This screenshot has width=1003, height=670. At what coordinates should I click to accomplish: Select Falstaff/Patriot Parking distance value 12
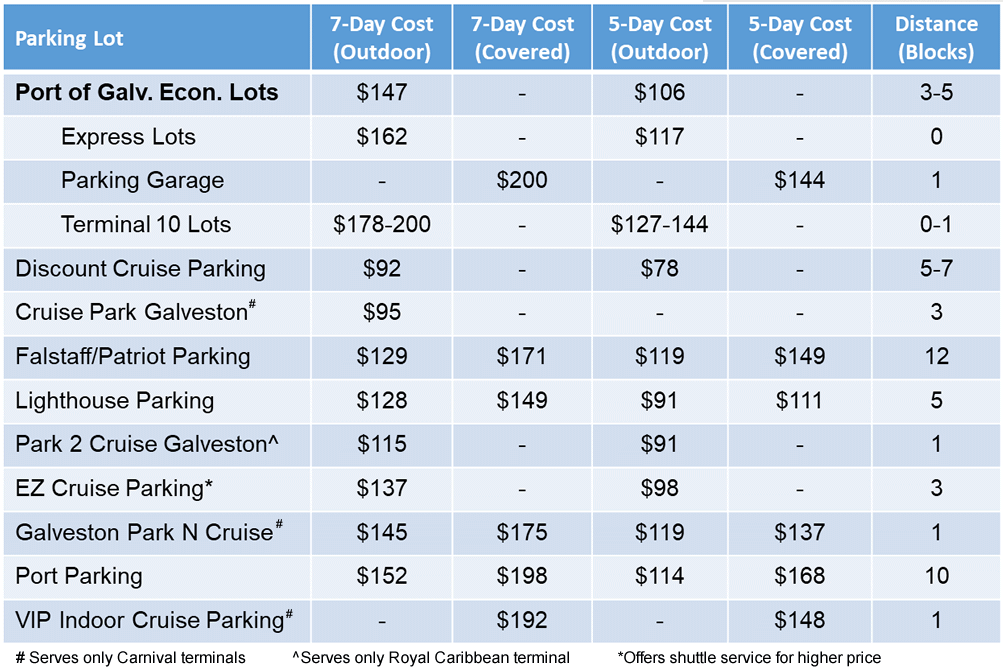point(936,356)
